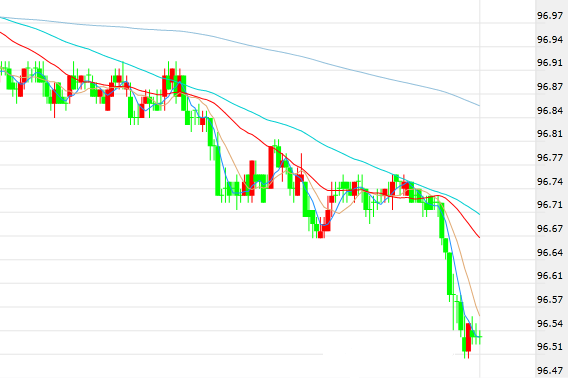This screenshot has height=378, width=568.
Task: Choose the 96.61 price axis label
Action: click(550, 276)
